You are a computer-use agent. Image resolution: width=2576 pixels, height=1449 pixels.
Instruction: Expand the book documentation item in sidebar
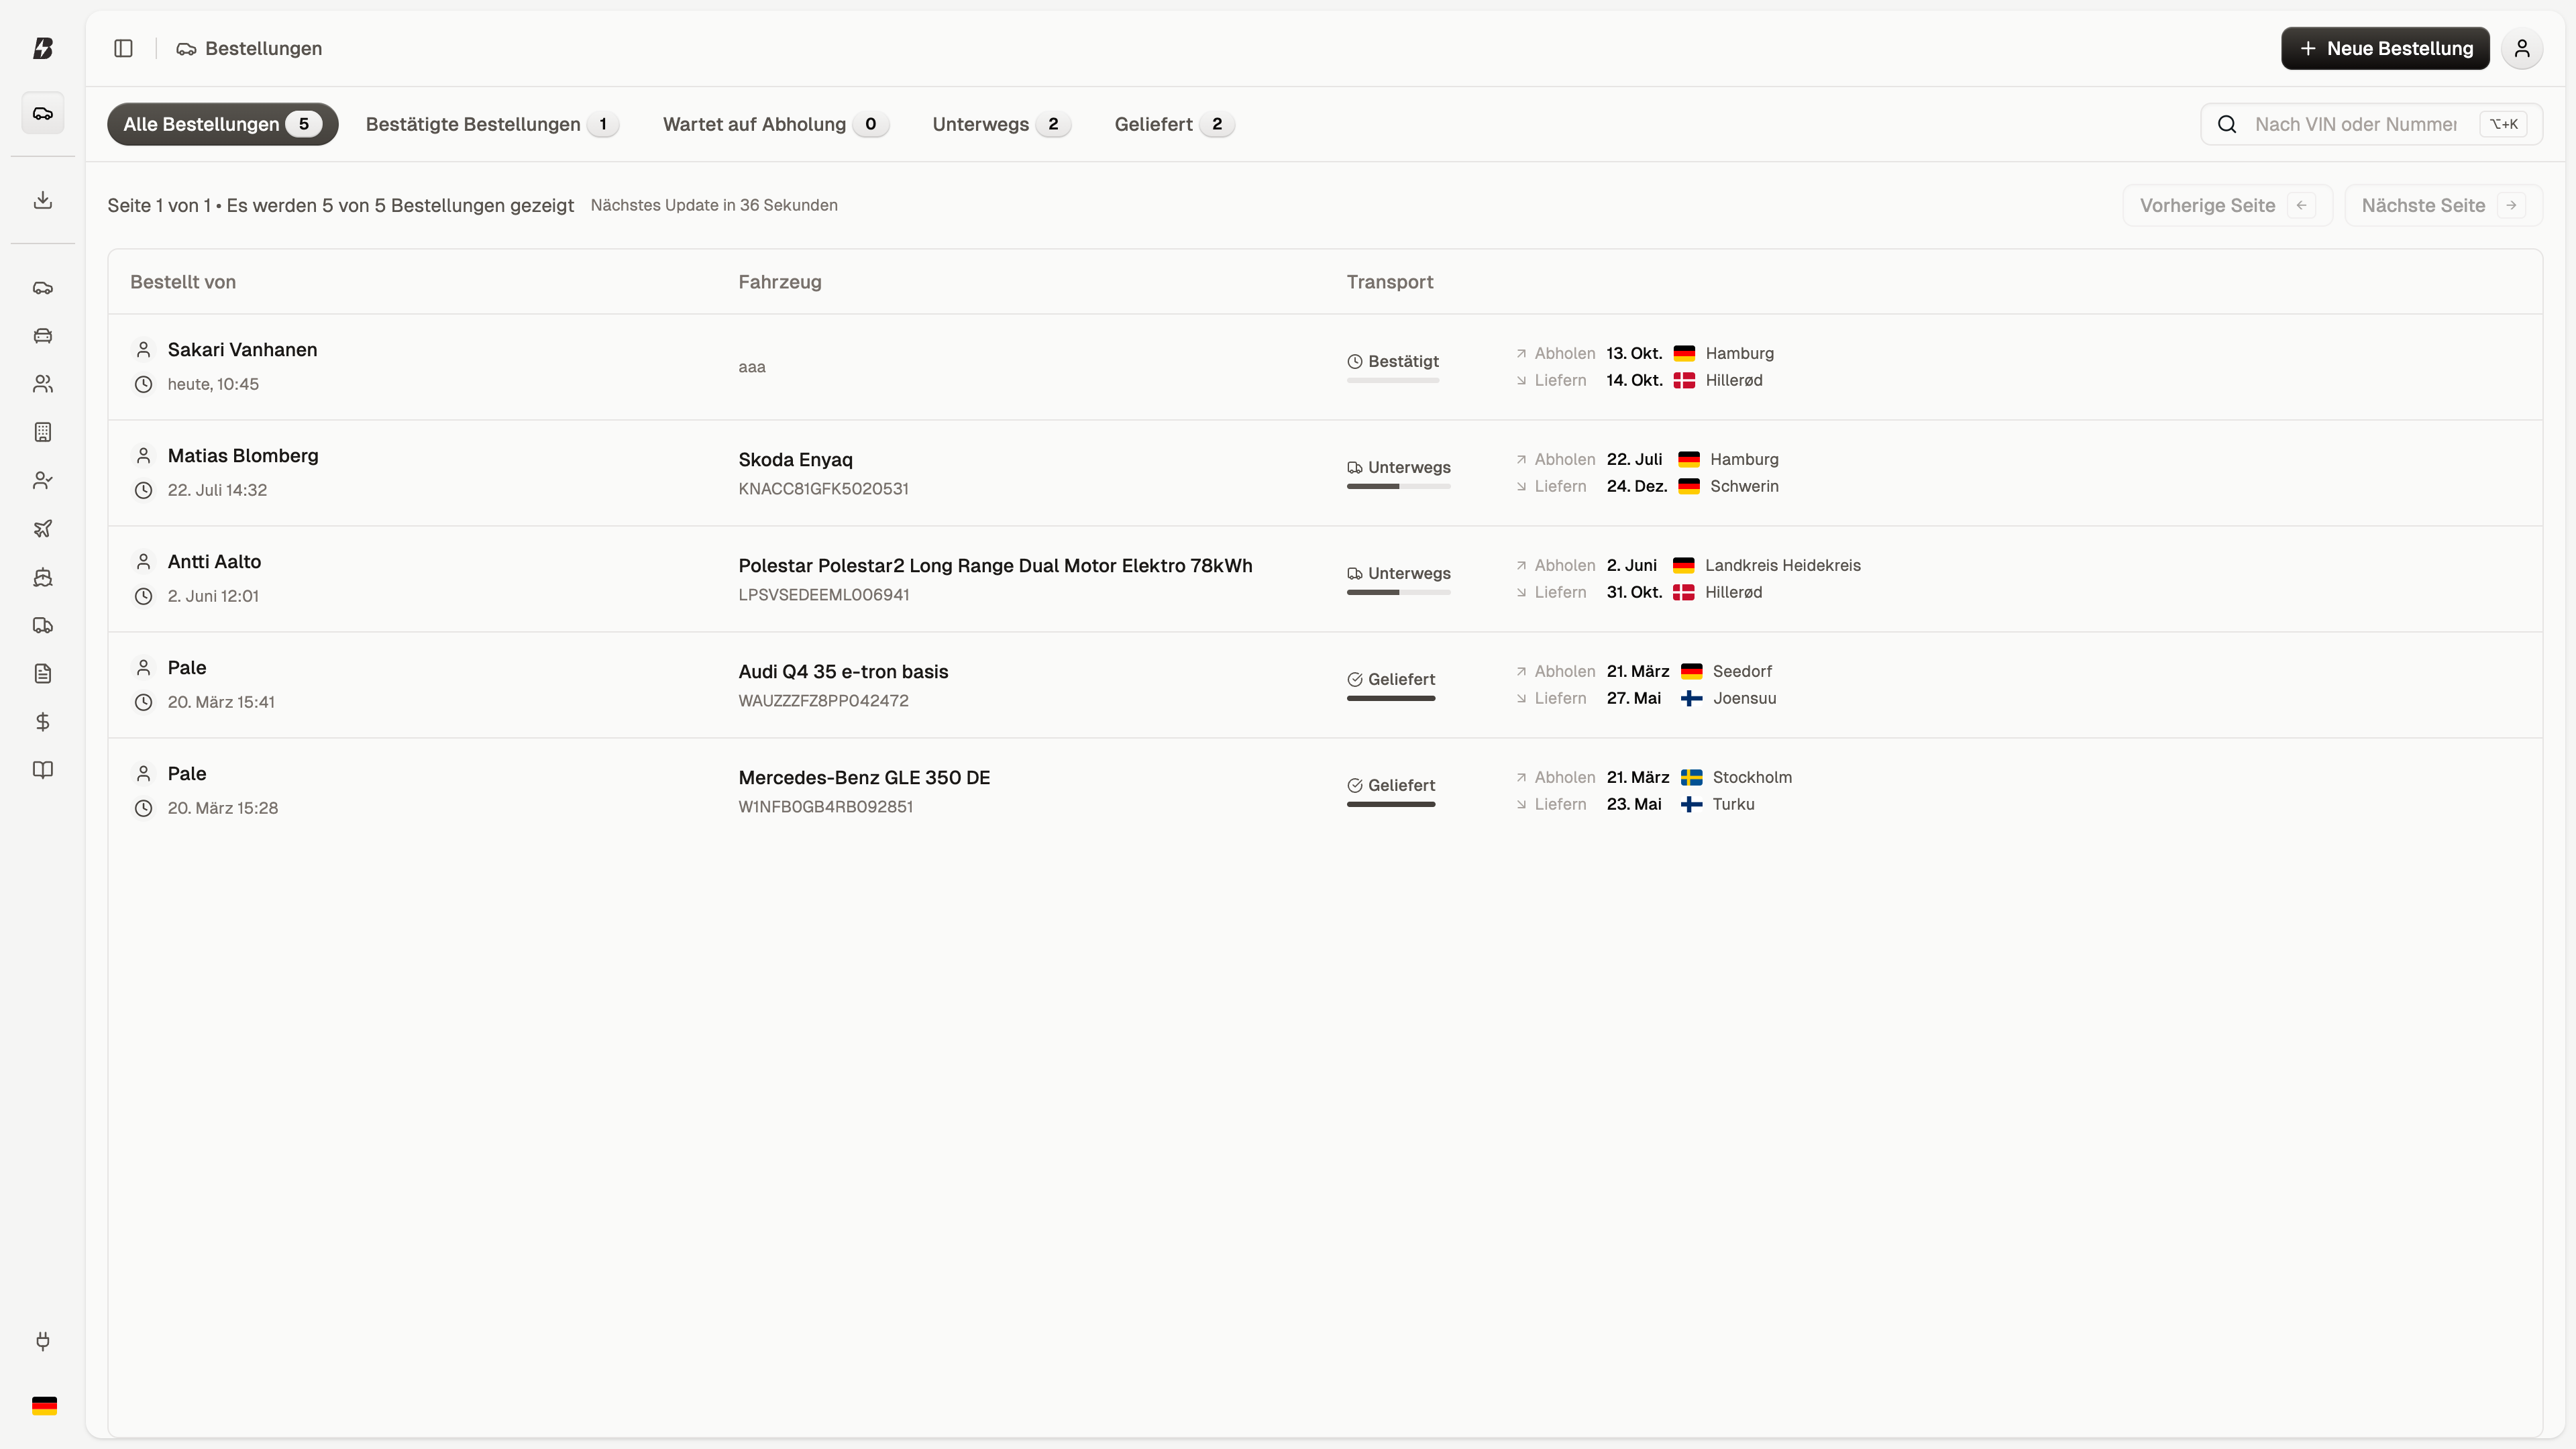(43, 769)
